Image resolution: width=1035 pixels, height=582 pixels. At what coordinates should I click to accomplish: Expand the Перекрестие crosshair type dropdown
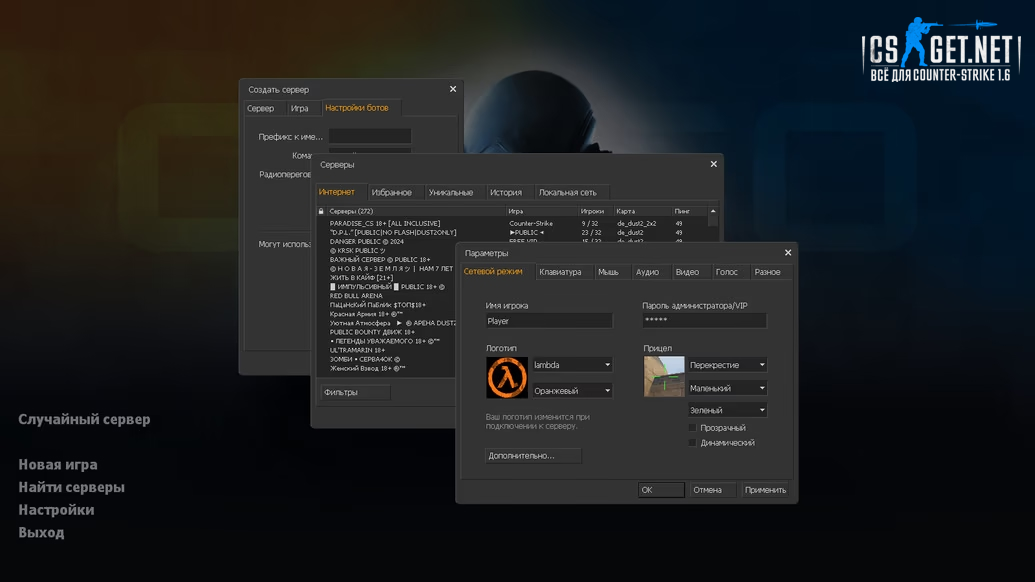(x=727, y=365)
